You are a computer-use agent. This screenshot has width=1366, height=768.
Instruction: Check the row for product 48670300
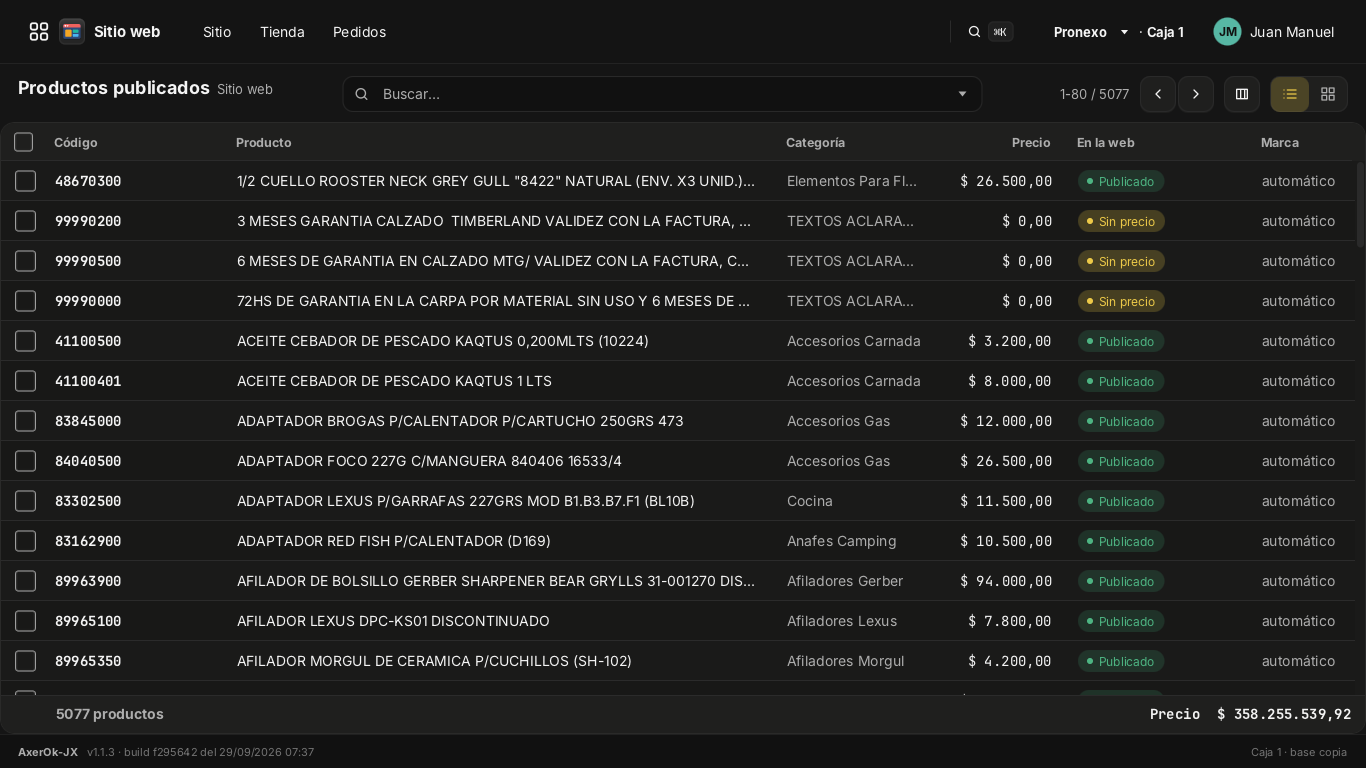pyautogui.click(x=26, y=181)
